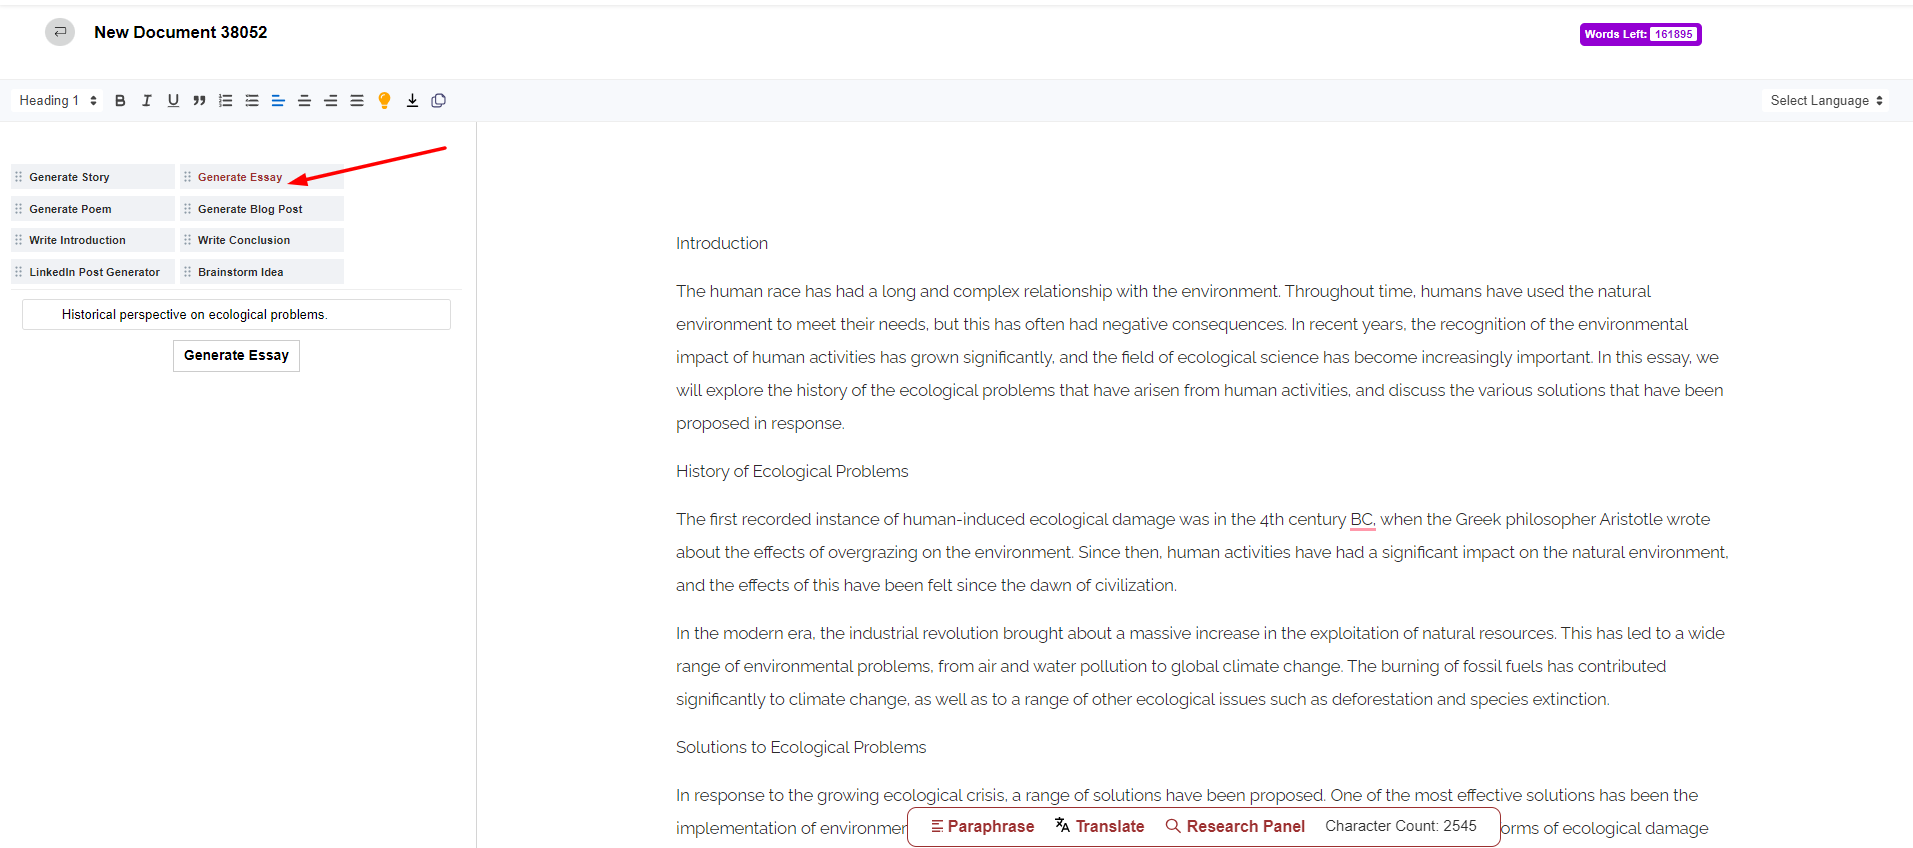Click the drag handle beside Brainstorm Idea

tap(187, 272)
